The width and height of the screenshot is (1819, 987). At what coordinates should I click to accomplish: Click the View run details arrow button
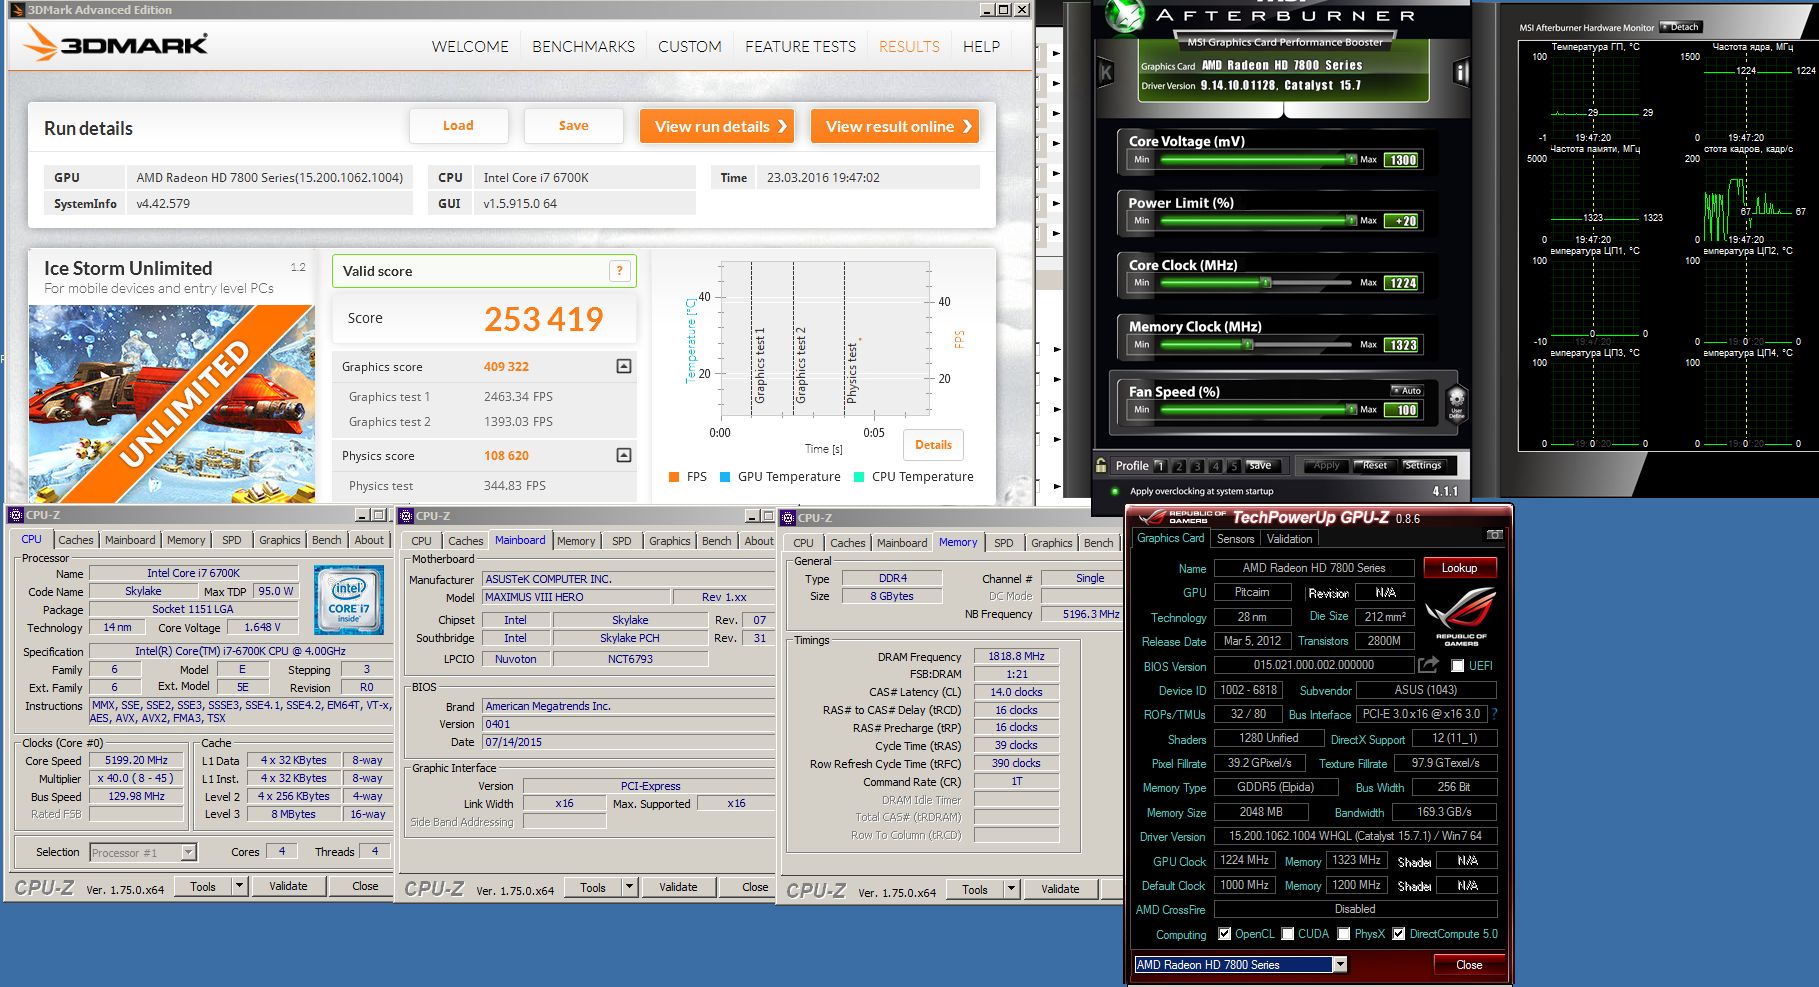[x=717, y=126]
